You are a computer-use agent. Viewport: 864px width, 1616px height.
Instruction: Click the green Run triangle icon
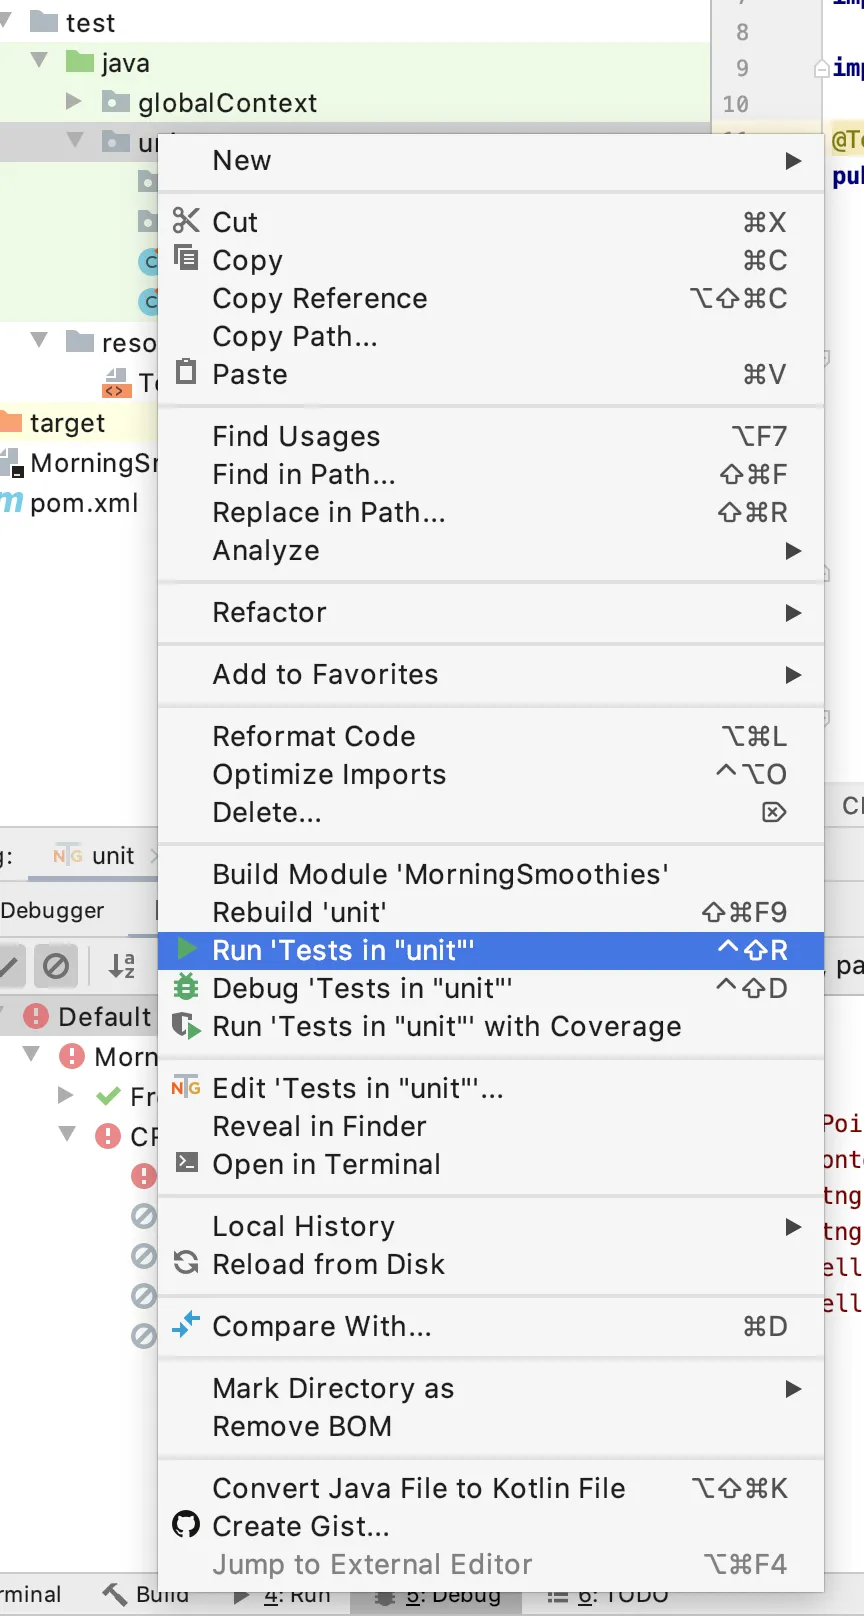pyautogui.click(x=186, y=949)
